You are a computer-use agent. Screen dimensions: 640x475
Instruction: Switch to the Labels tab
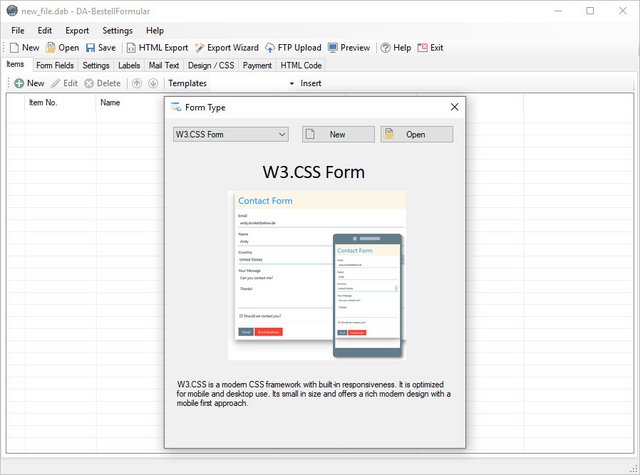click(x=129, y=65)
